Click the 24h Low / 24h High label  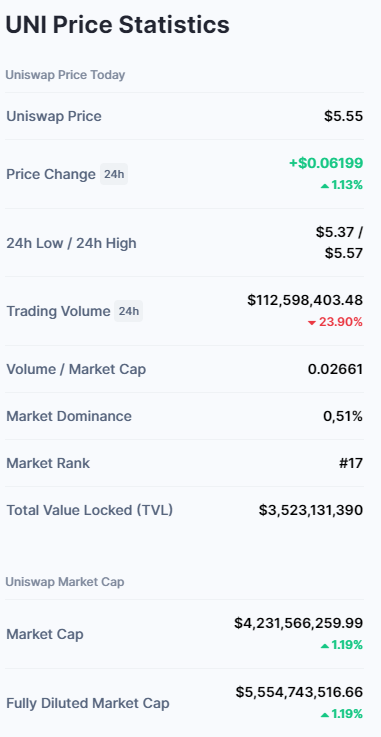coord(71,243)
